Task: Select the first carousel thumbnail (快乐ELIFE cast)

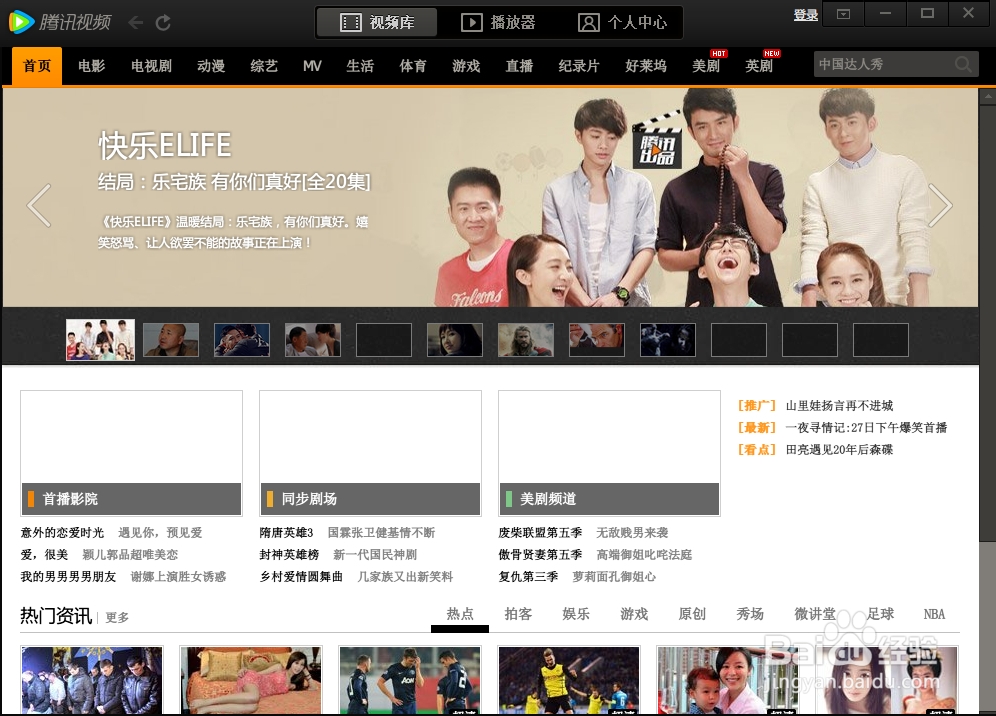Action: pyautogui.click(x=100, y=340)
